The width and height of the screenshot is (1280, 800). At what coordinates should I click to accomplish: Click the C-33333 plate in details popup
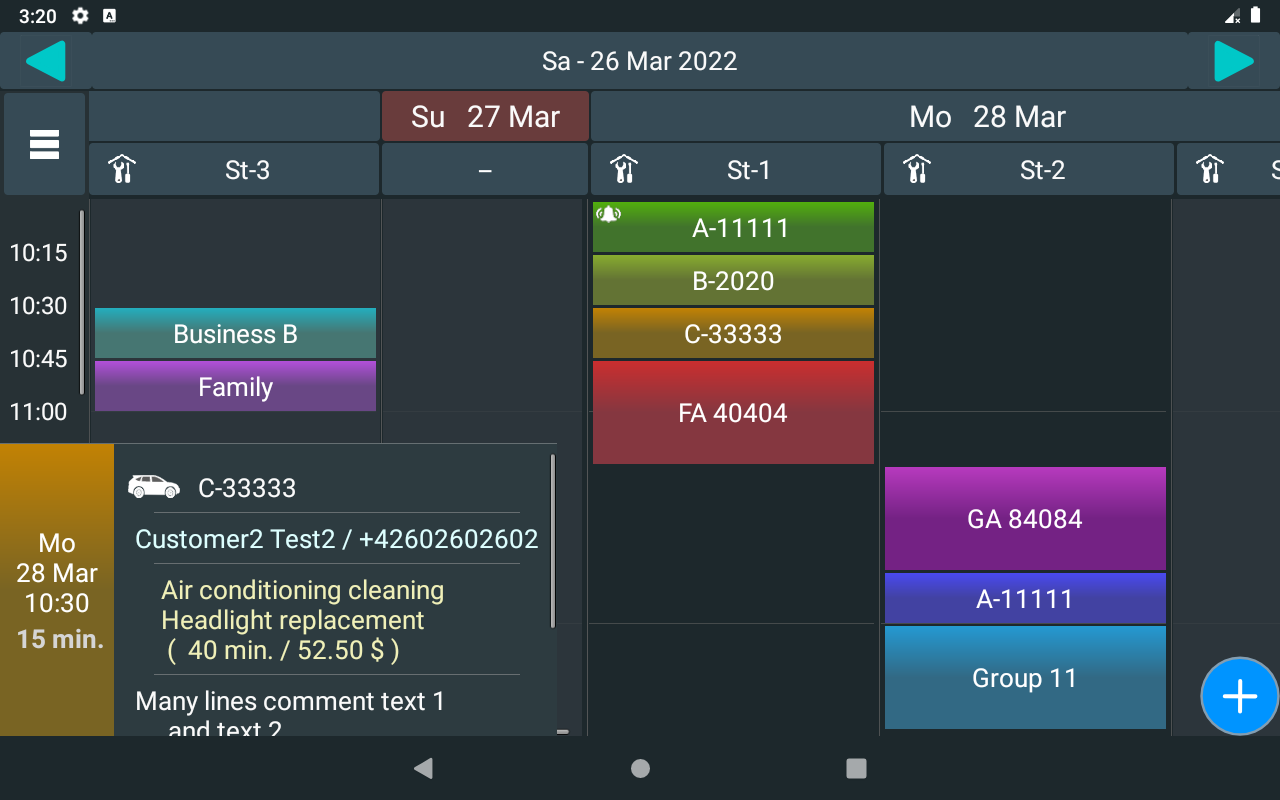point(247,488)
